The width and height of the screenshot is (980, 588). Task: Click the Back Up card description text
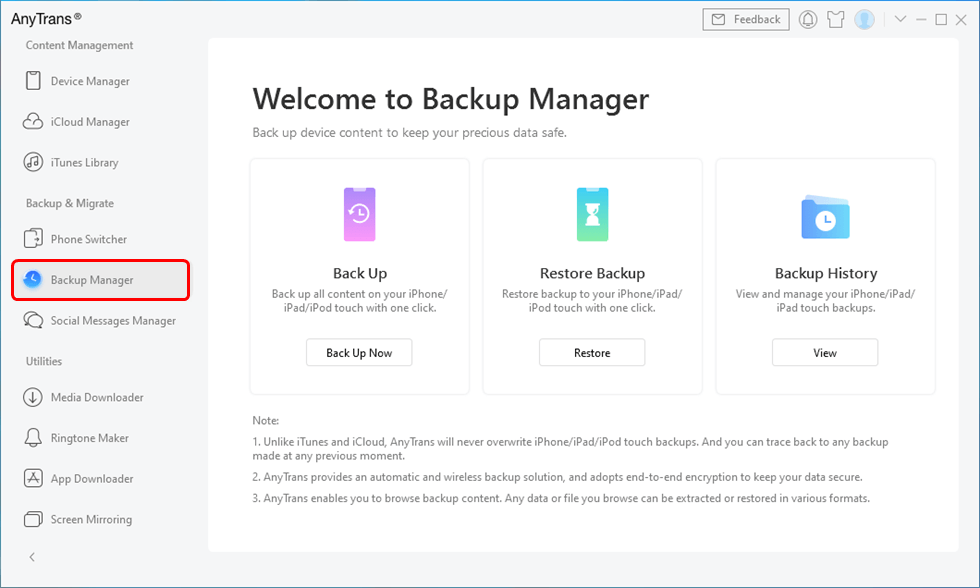point(359,301)
